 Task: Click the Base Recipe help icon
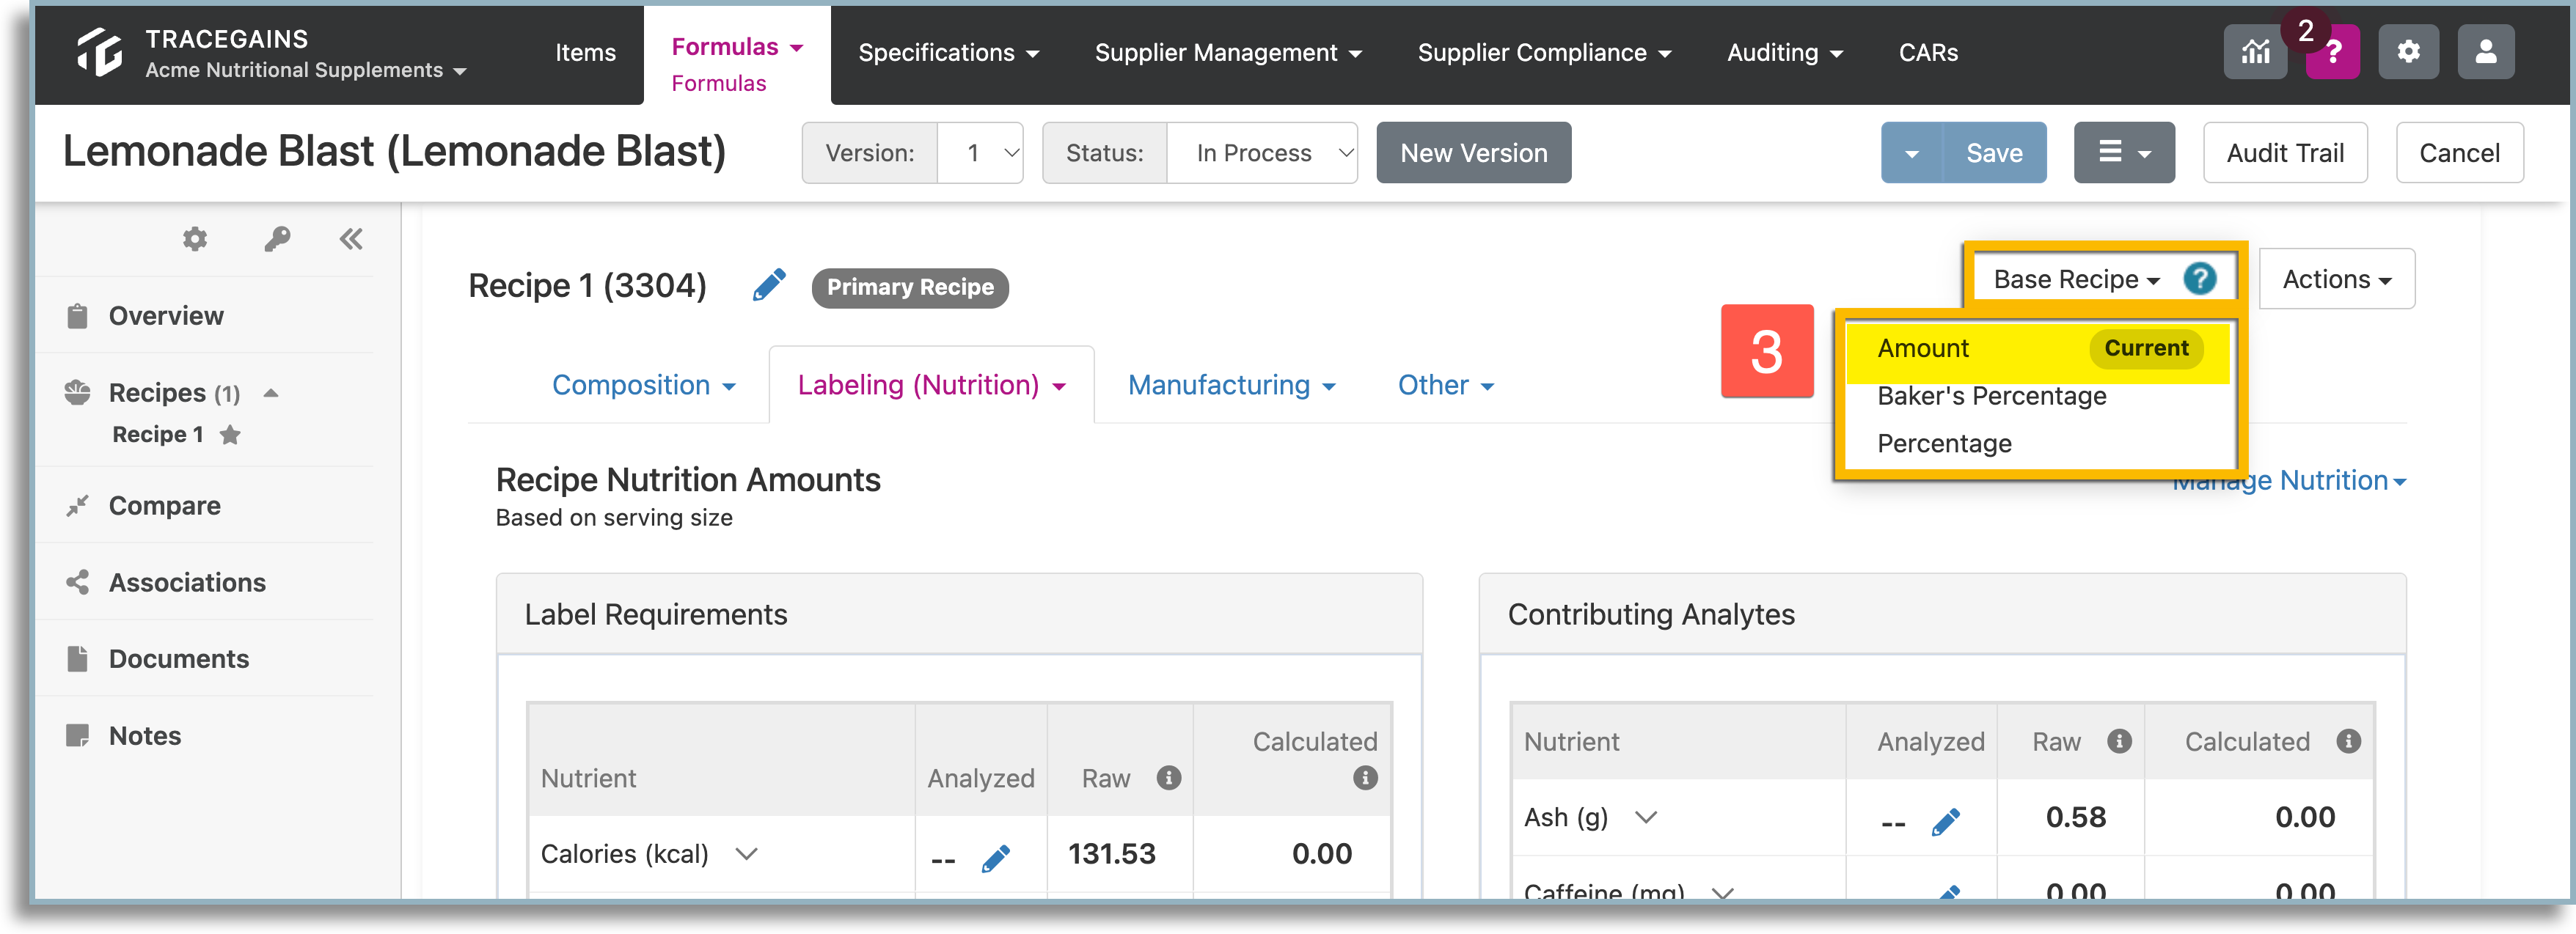[2199, 279]
